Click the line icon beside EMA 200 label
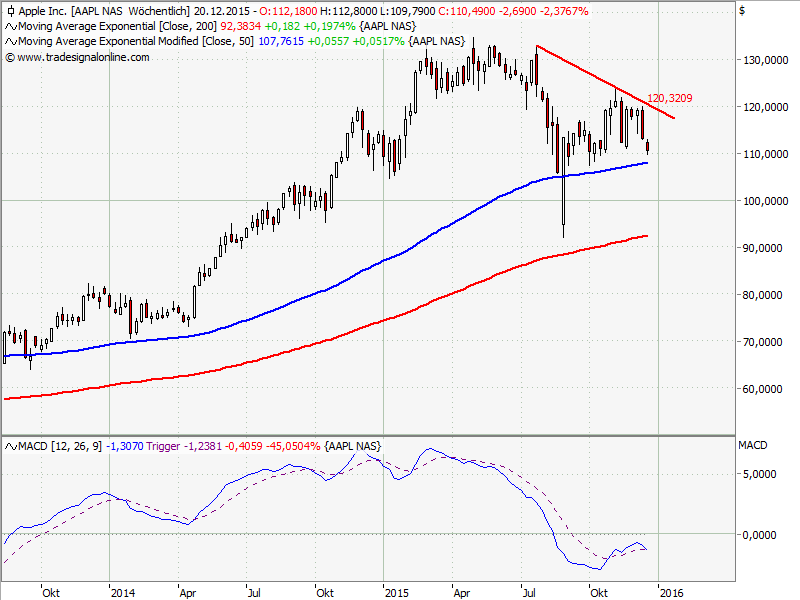 pos(10,26)
